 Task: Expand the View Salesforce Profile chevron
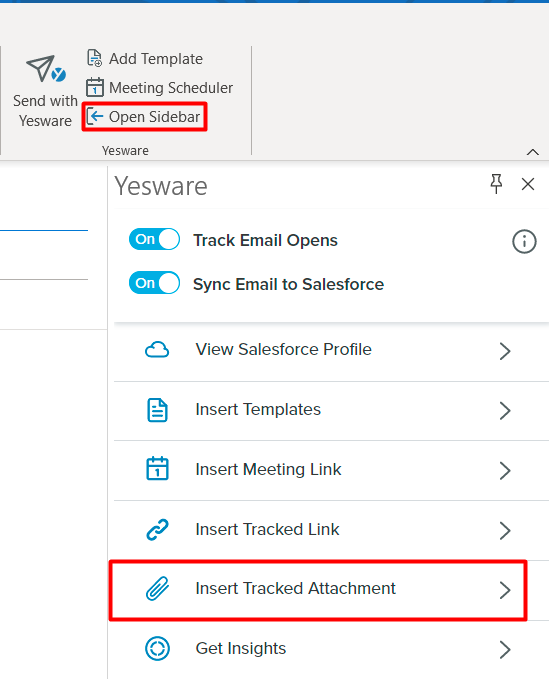pyautogui.click(x=505, y=351)
